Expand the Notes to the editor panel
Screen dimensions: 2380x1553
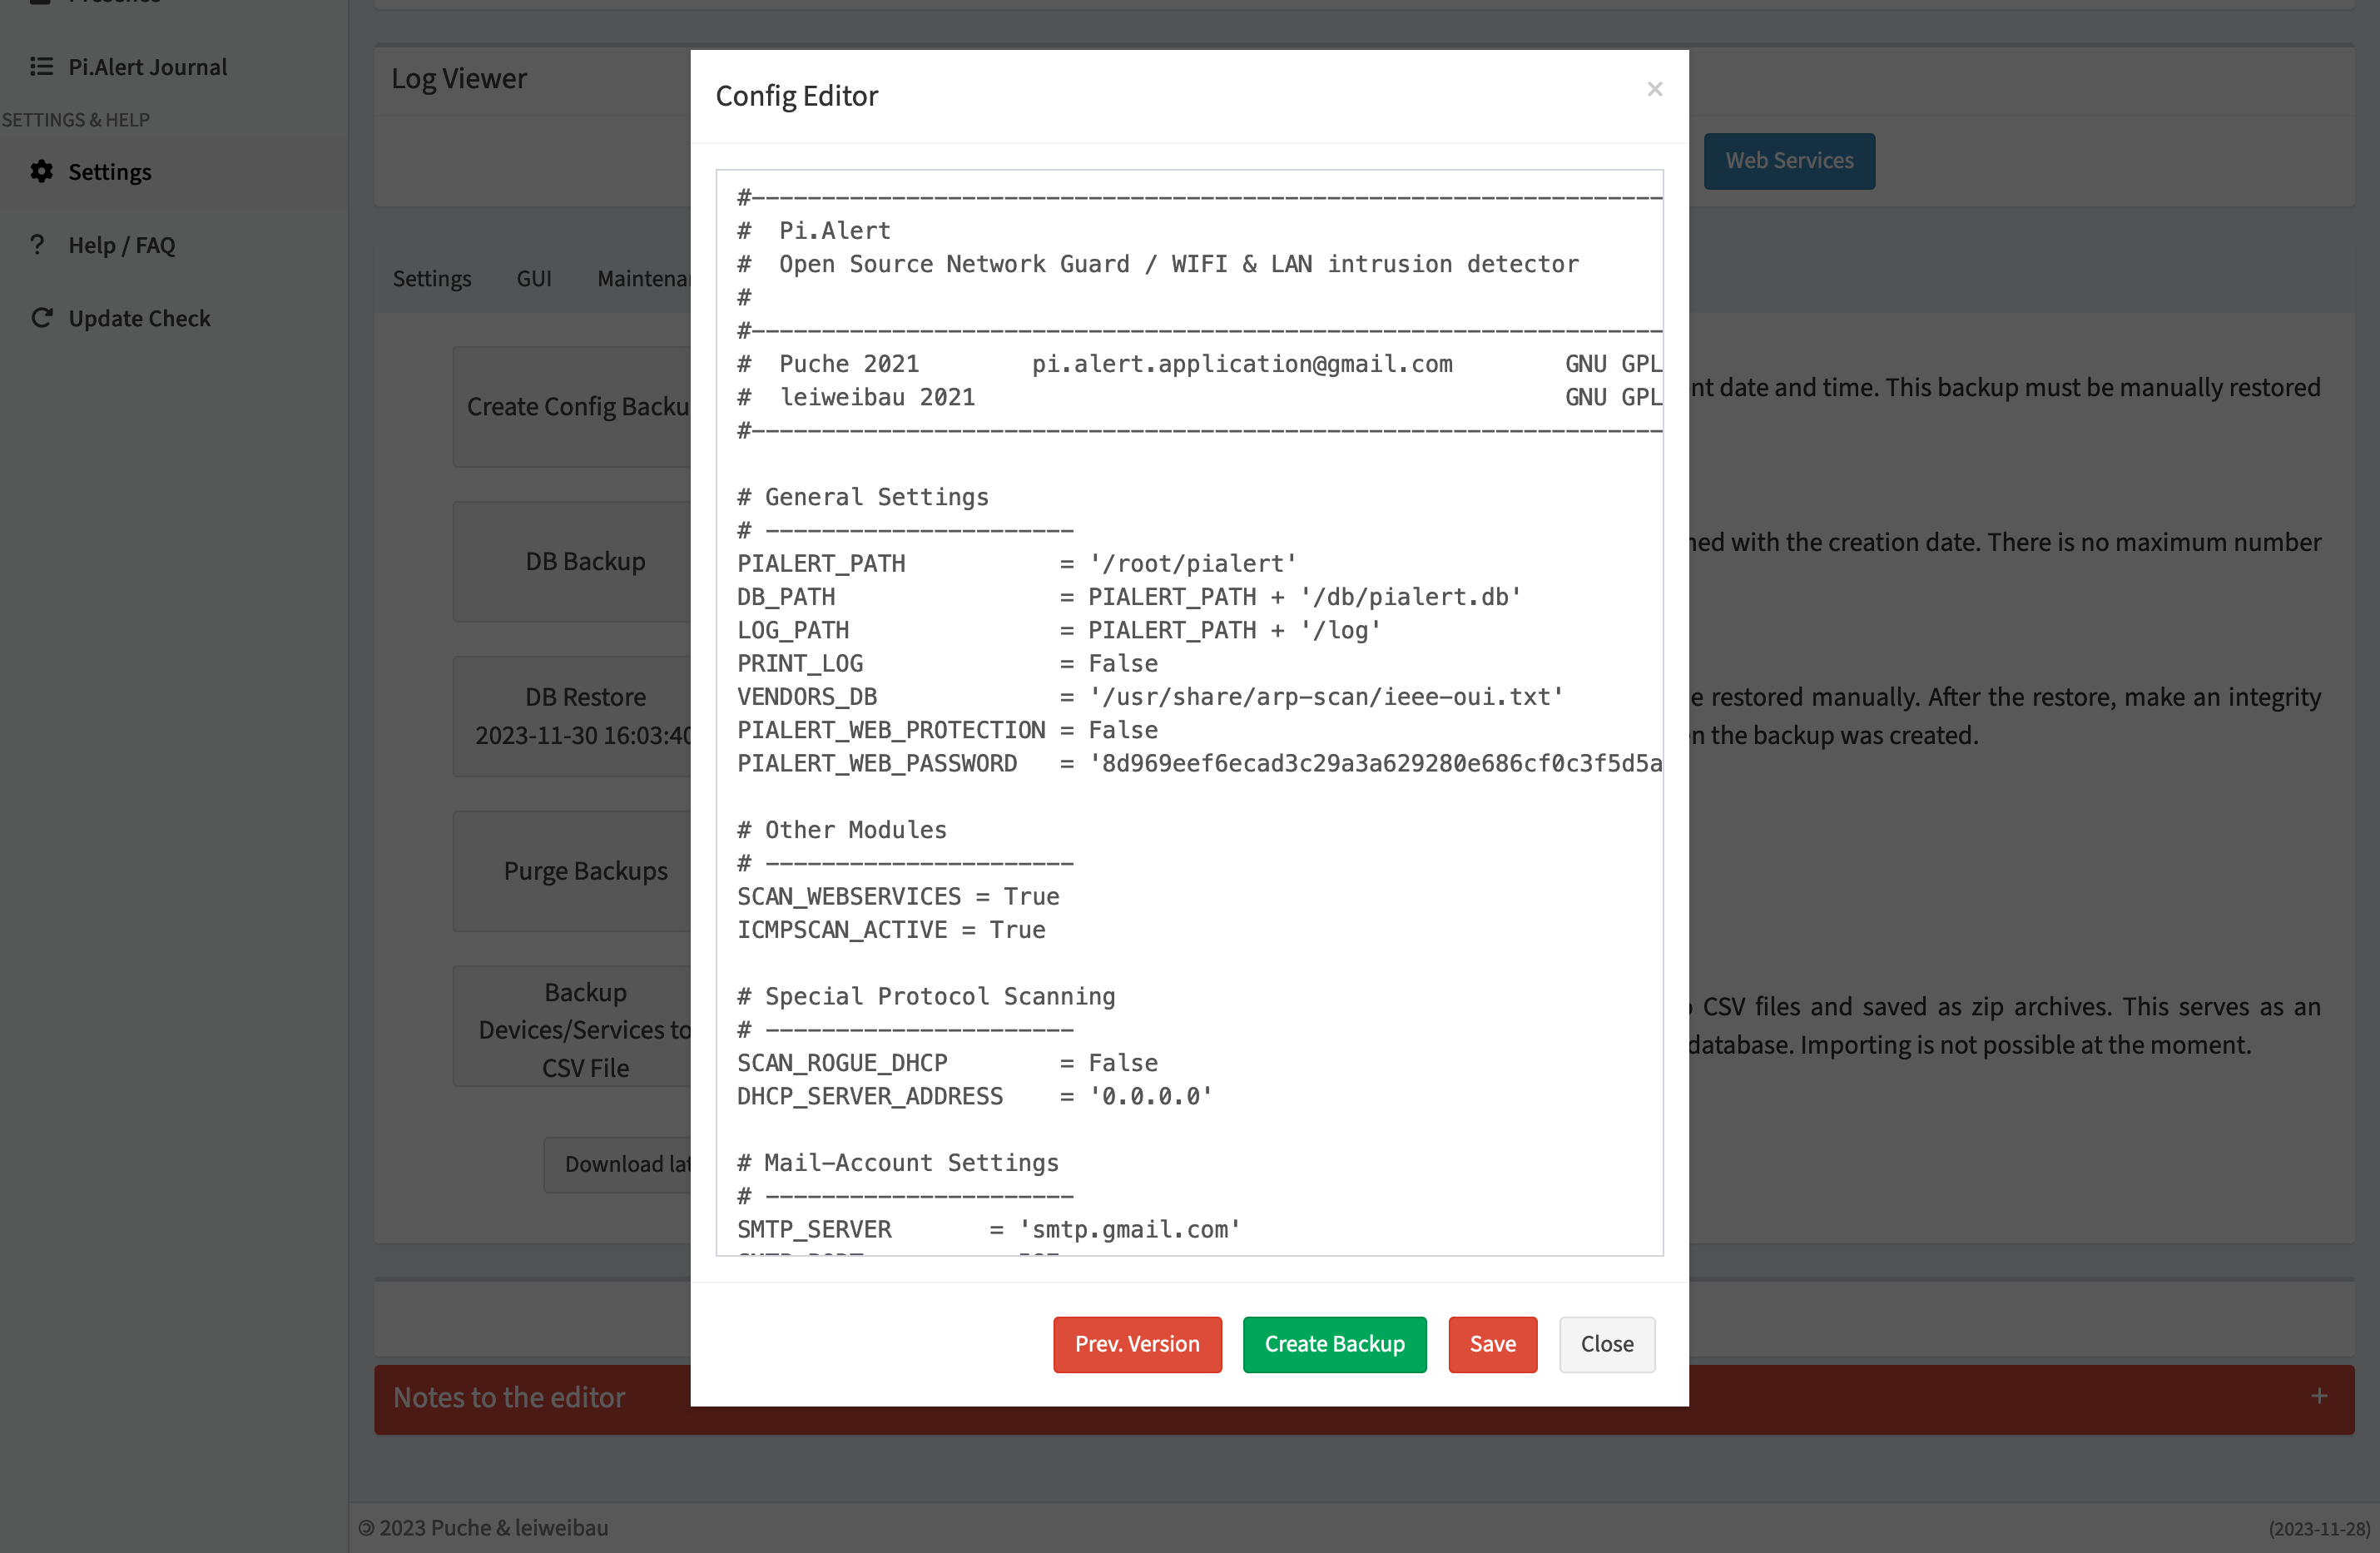coord(2319,1396)
